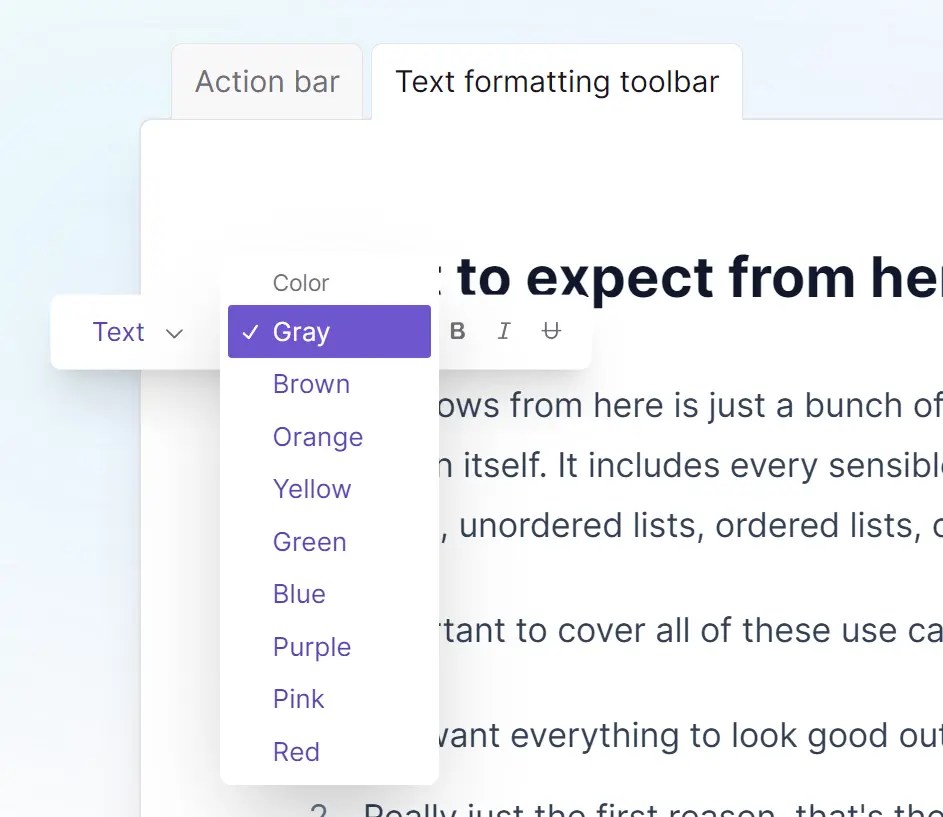Screen dimensions: 943x817
Task: Switch to the Action bar tab
Action: click(x=266, y=81)
